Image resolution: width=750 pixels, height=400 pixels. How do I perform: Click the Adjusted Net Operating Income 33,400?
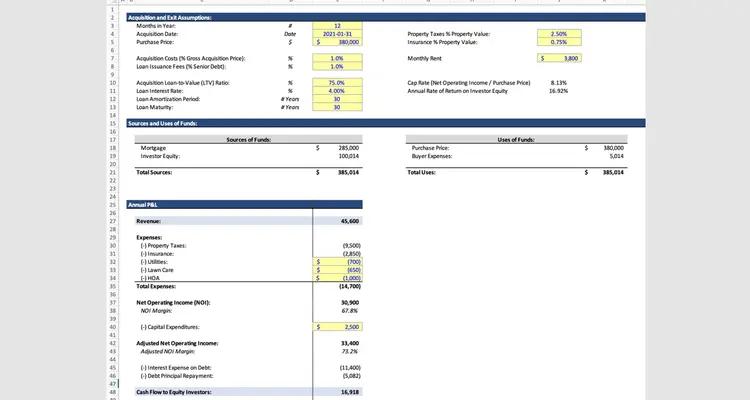click(x=350, y=344)
